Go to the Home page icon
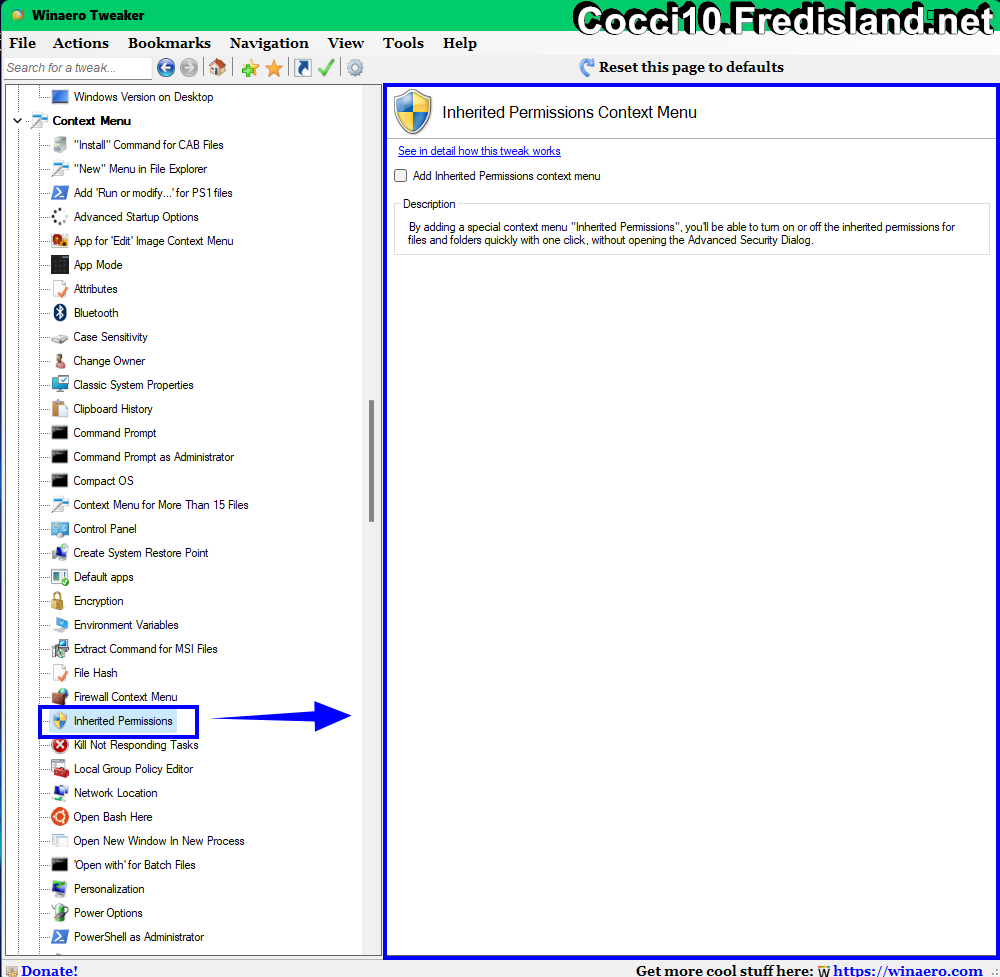 [x=217, y=67]
